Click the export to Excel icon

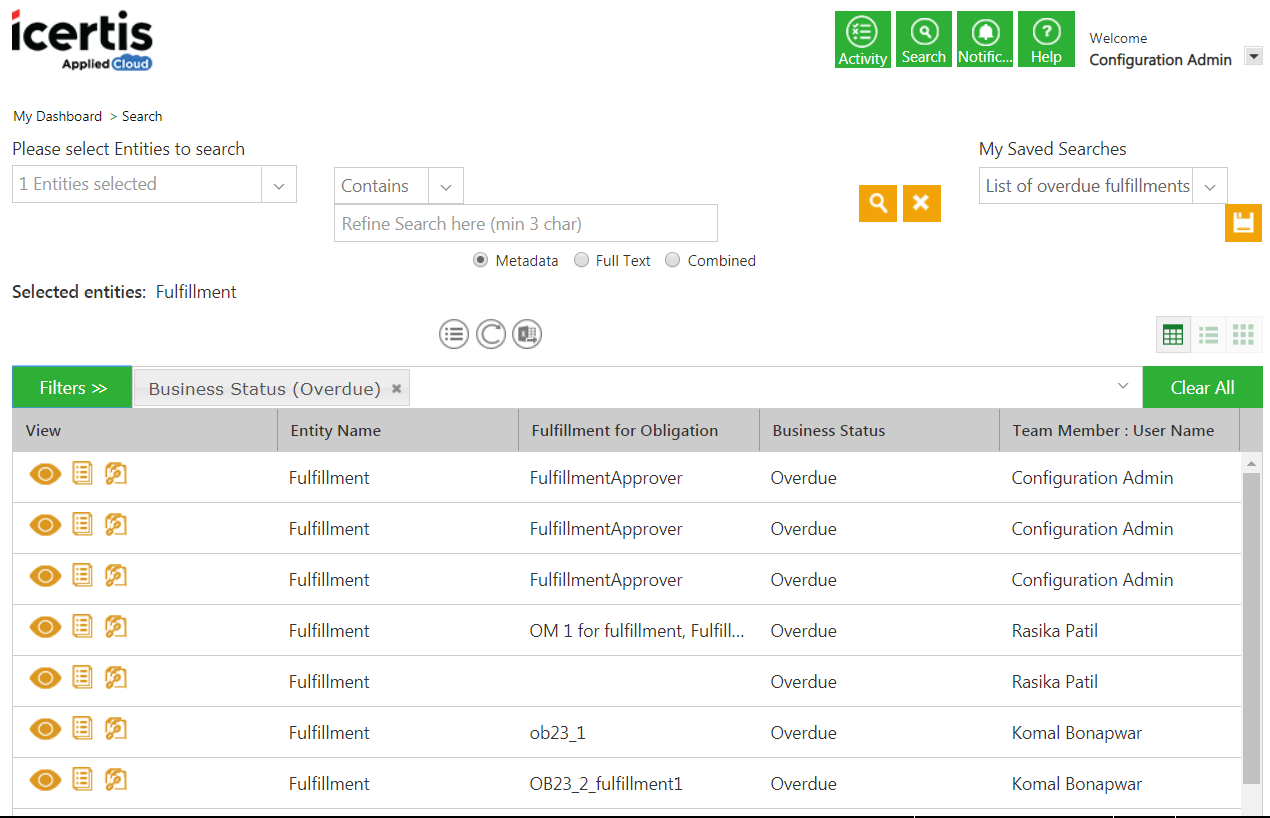click(x=527, y=334)
